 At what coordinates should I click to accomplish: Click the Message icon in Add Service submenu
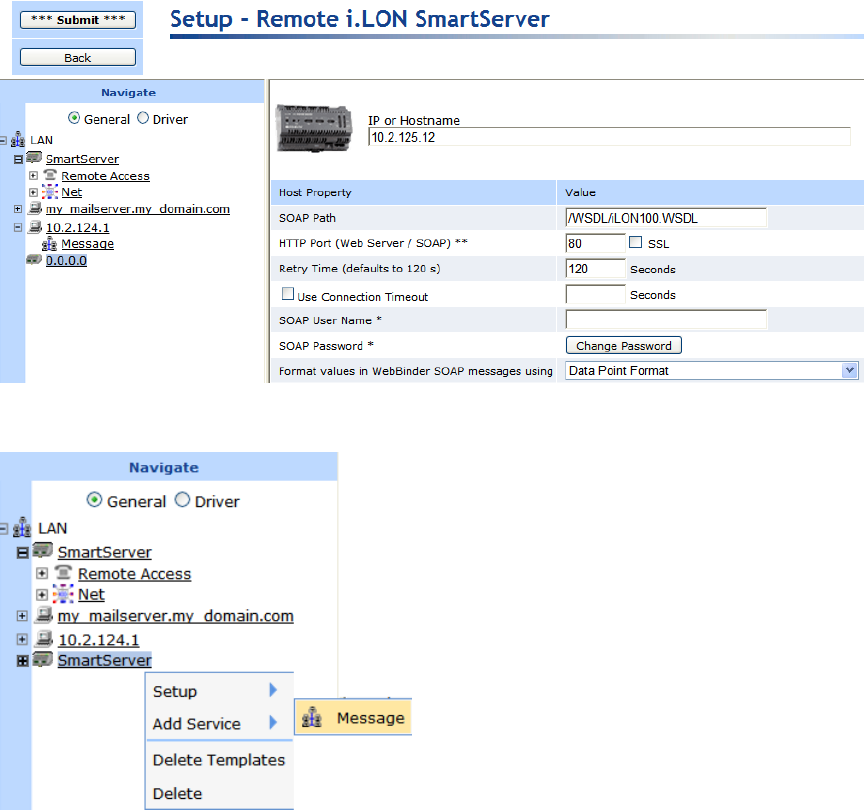pos(312,718)
